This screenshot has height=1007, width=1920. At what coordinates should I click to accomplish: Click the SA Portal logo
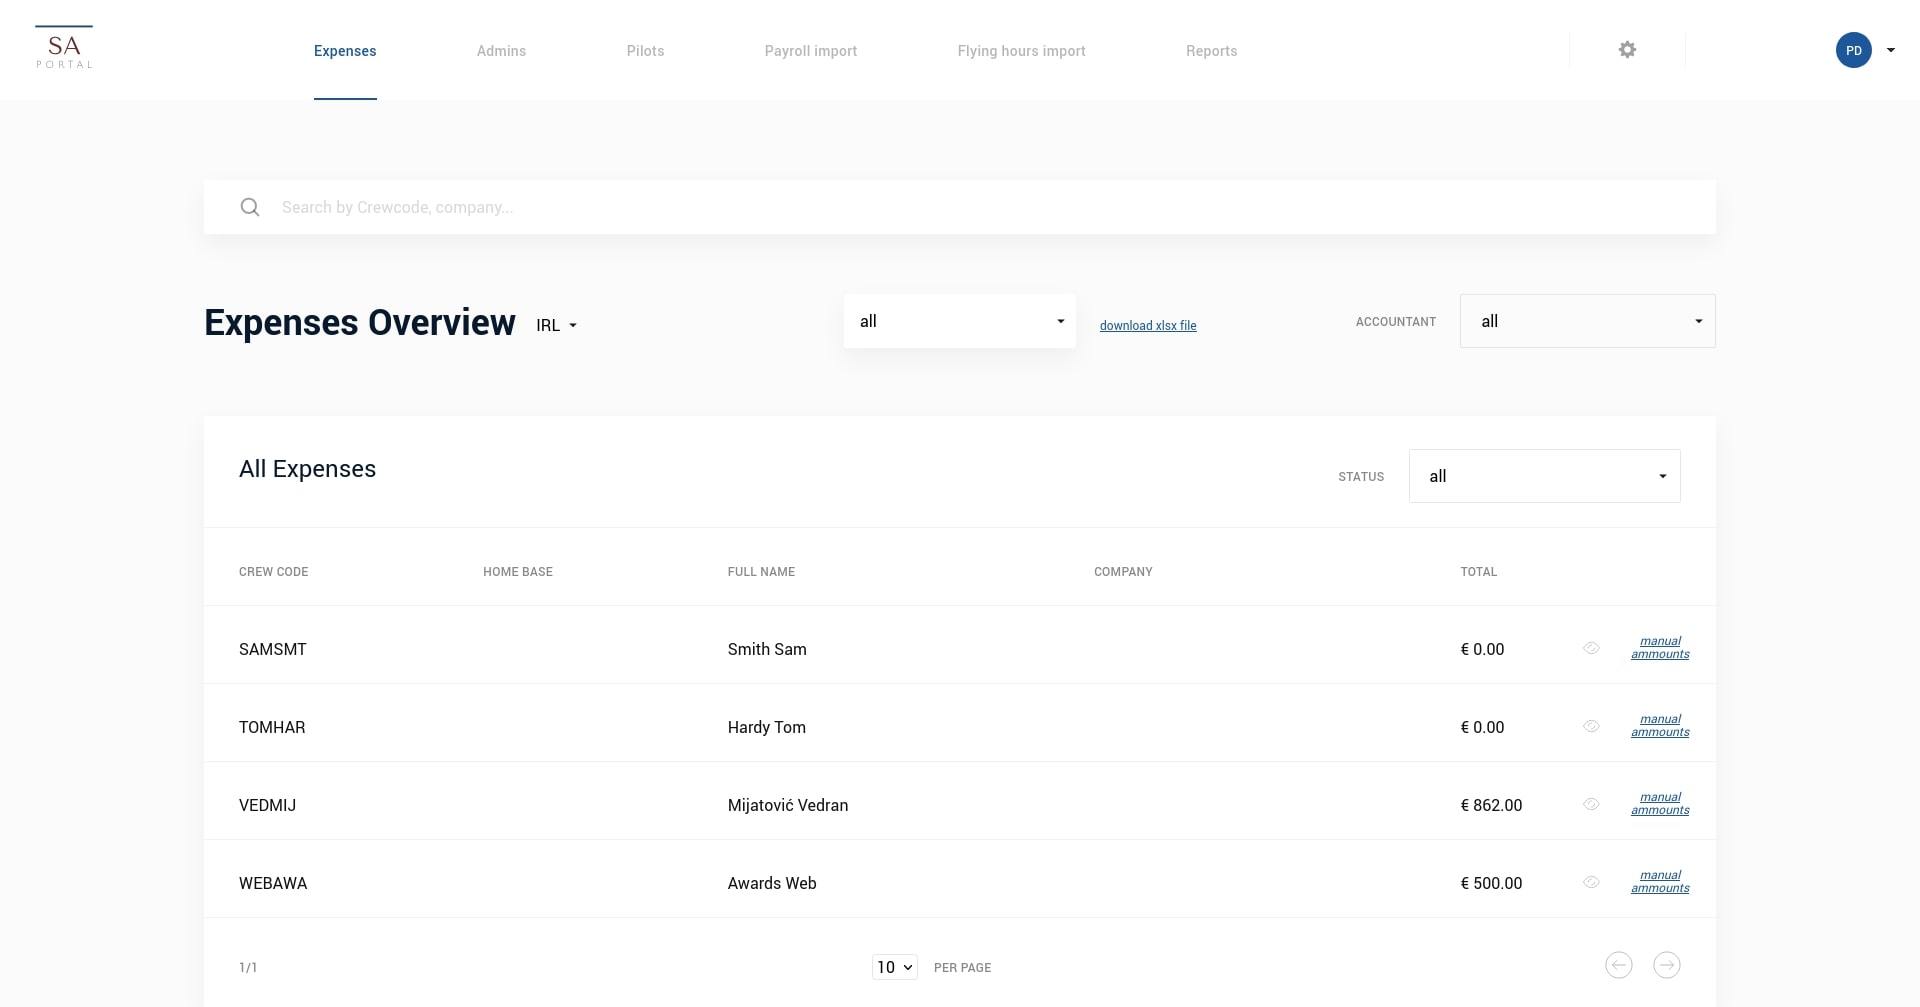[64, 48]
